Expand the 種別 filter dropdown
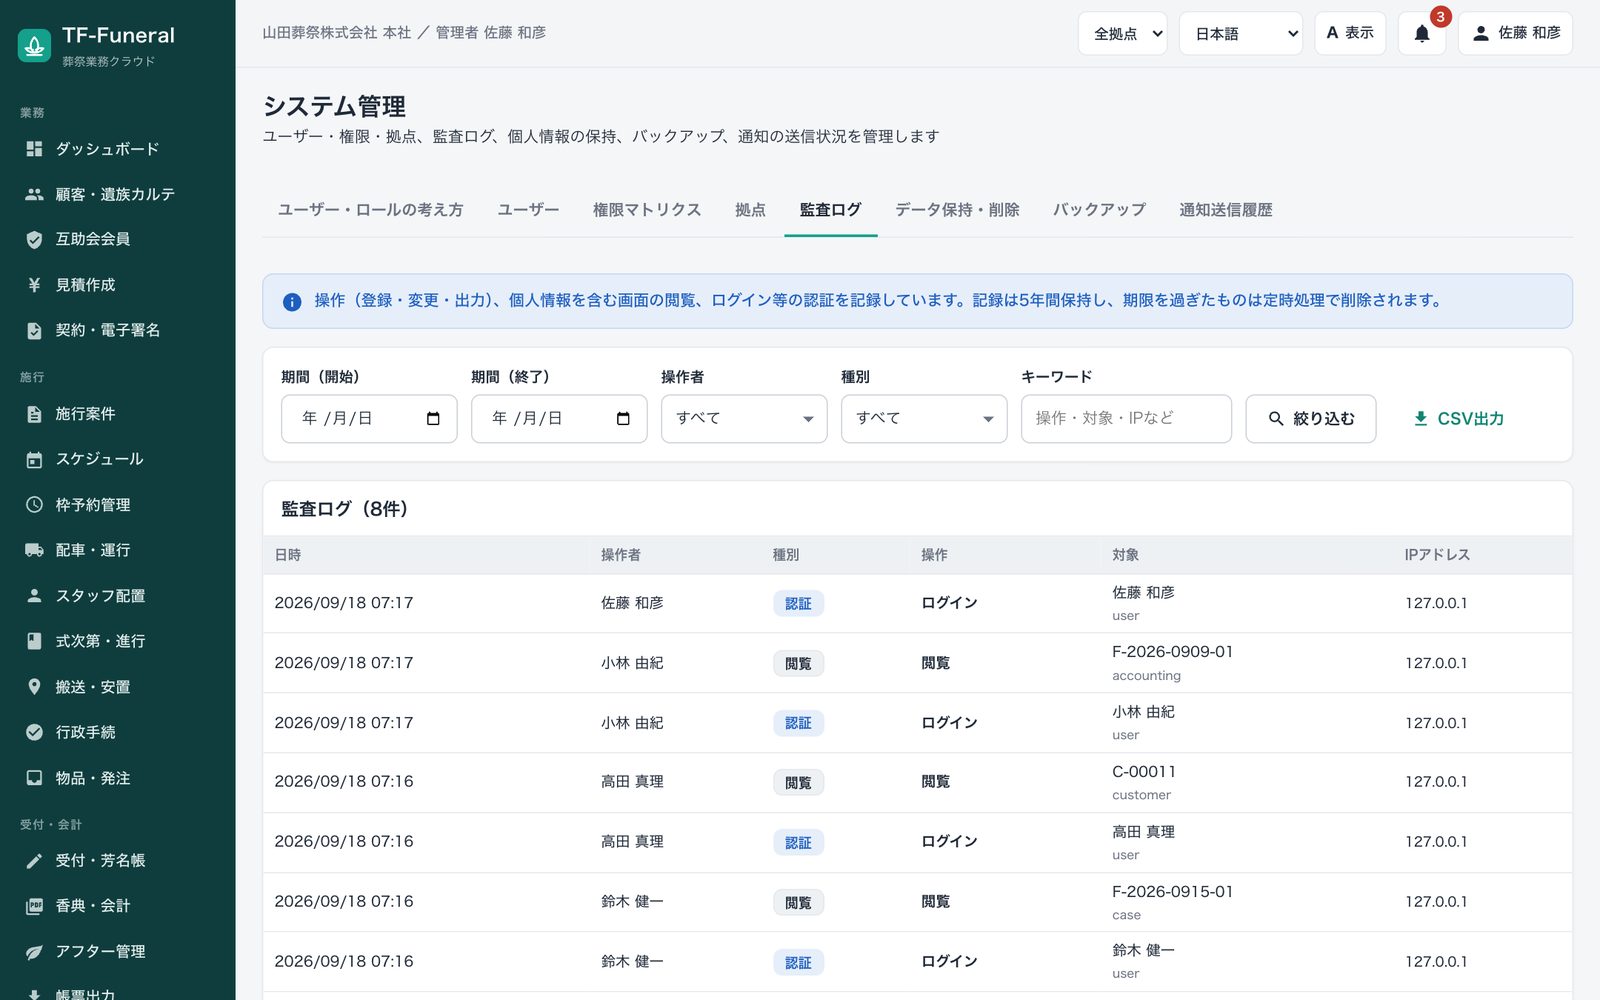The height and width of the screenshot is (1000, 1600). click(x=924, y=418)
